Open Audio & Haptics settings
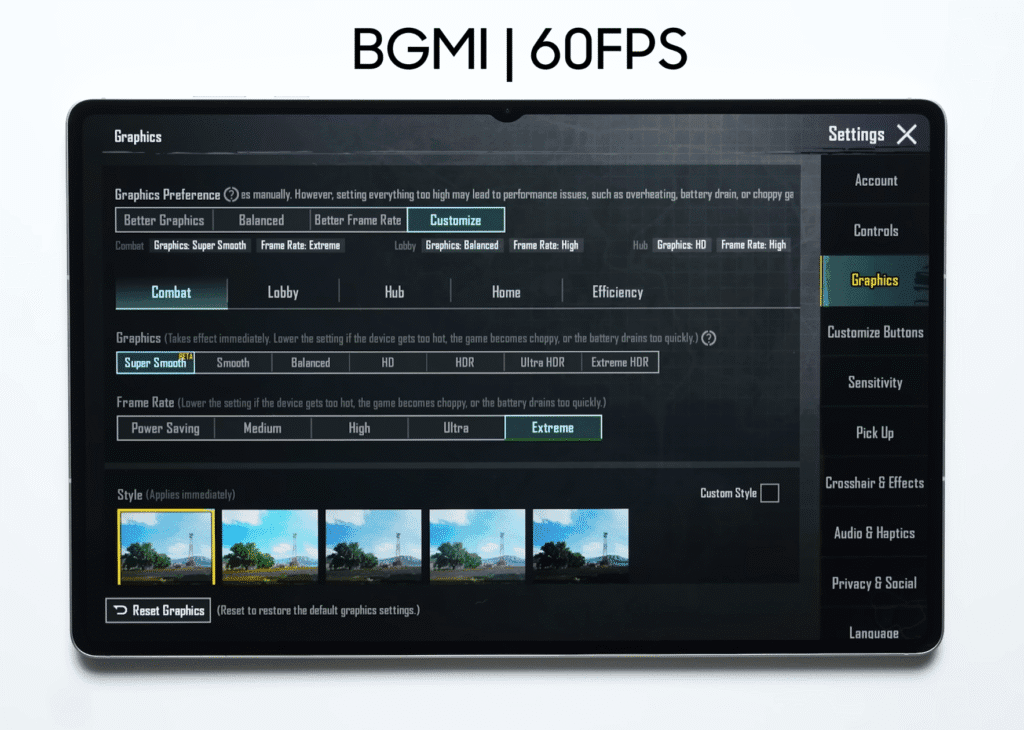The height and width of the screenshot is (730, 1024). [x=875, y=533]
